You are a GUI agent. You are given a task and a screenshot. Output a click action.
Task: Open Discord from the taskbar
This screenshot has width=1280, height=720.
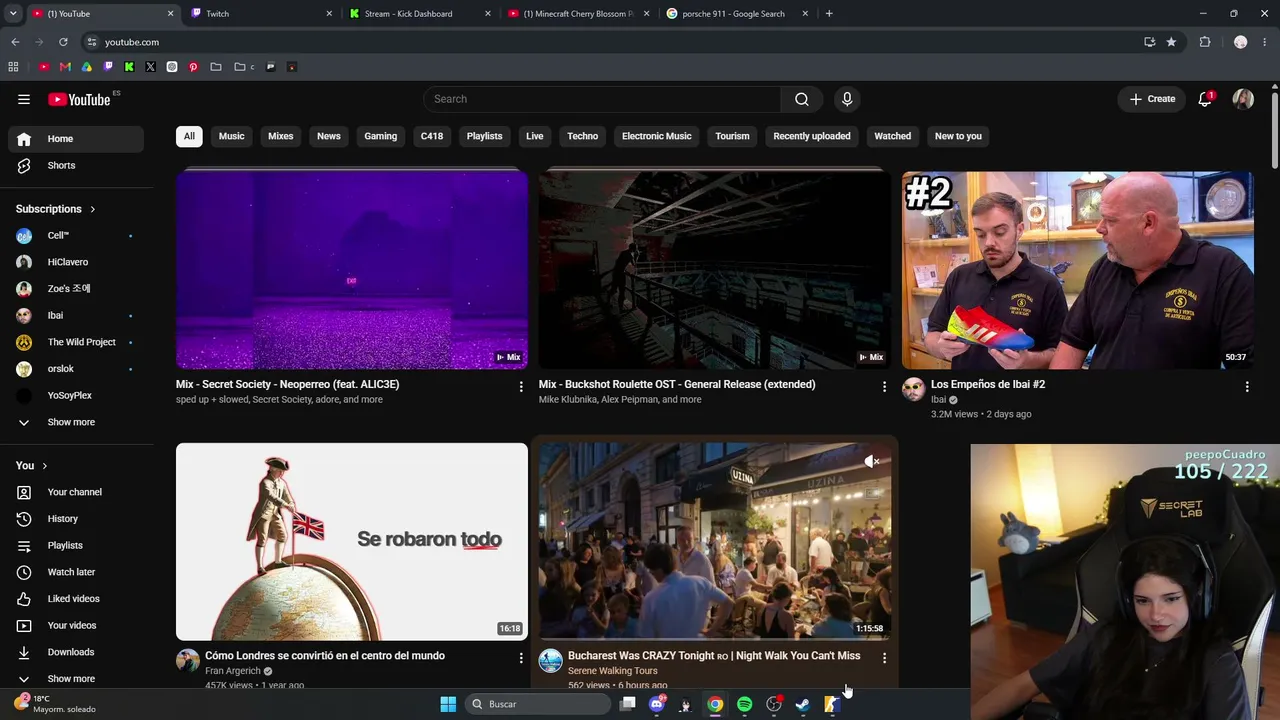[657, 704]
